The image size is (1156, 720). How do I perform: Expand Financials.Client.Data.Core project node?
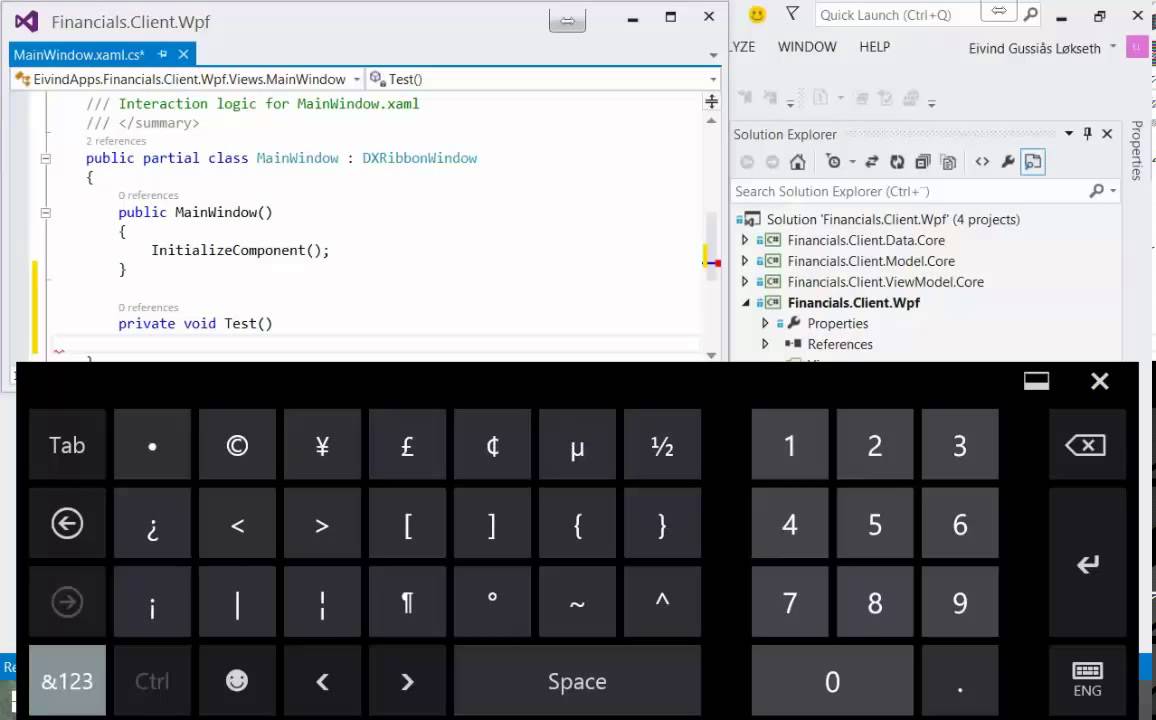(745, 240)
